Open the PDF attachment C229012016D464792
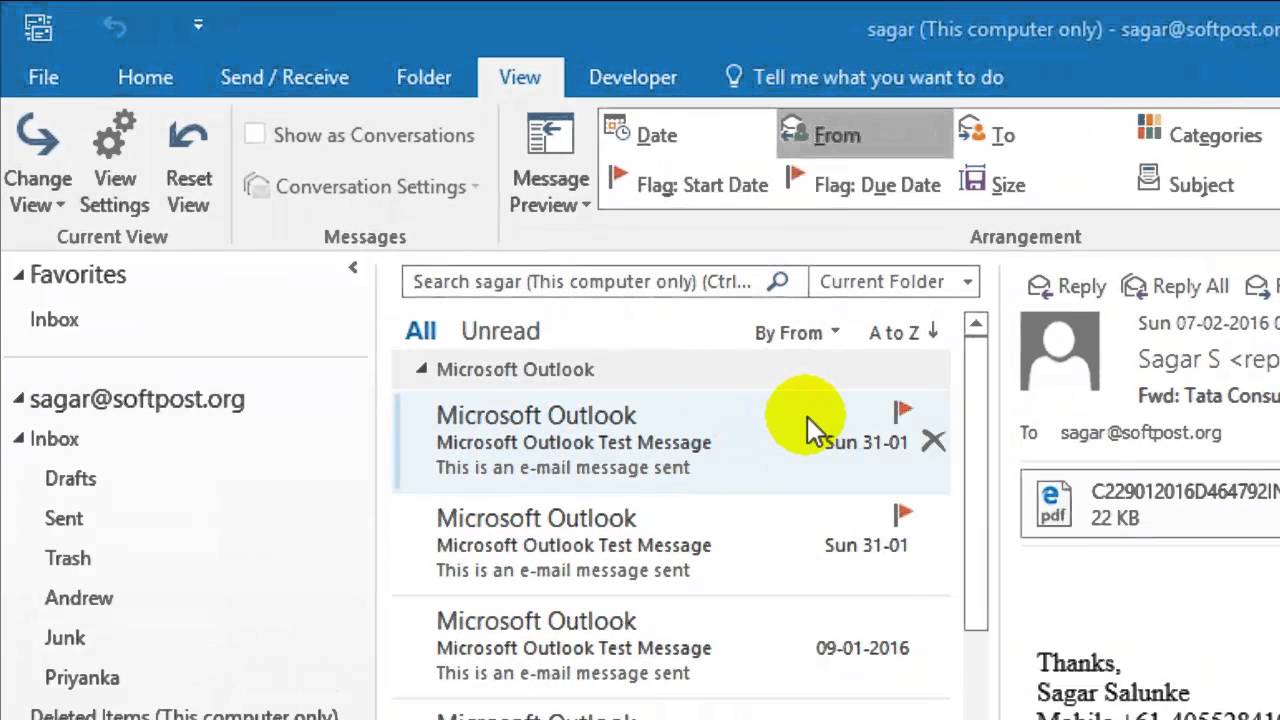Image resolution: width=1280 pixels, height=720 pixels. (1150, 504)
